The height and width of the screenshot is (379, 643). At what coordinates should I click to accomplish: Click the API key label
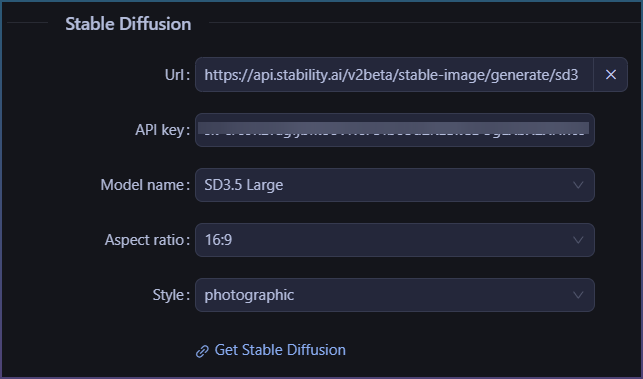(x=162, y=130)
